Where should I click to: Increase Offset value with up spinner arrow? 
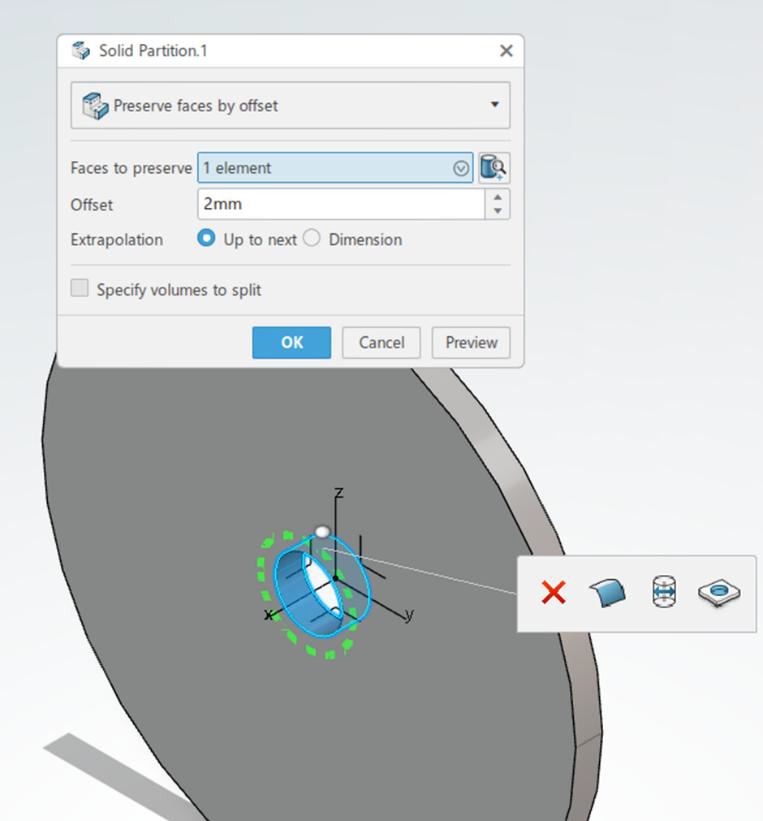pos(497,197)
